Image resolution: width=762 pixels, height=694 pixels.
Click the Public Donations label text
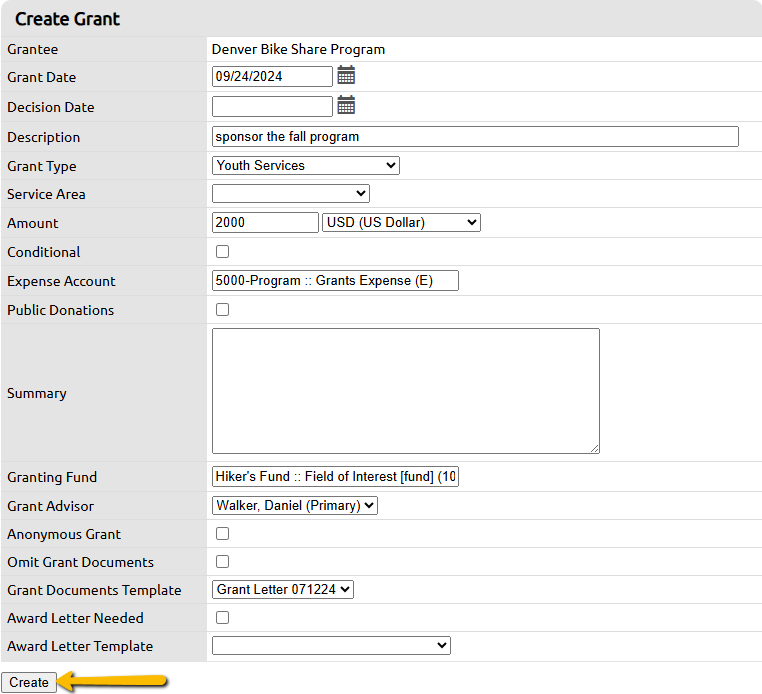tap(61, 311)
